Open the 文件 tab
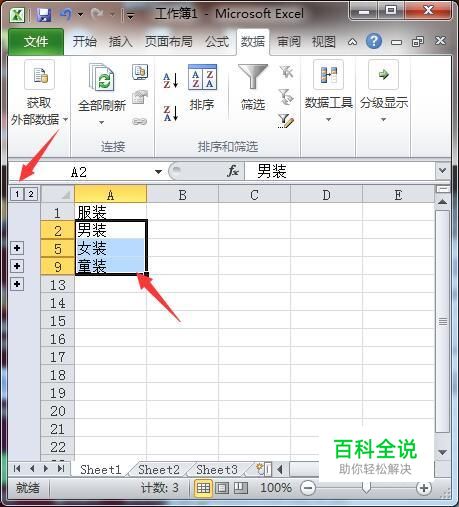 pyautogui.click(x=36, y=42)
